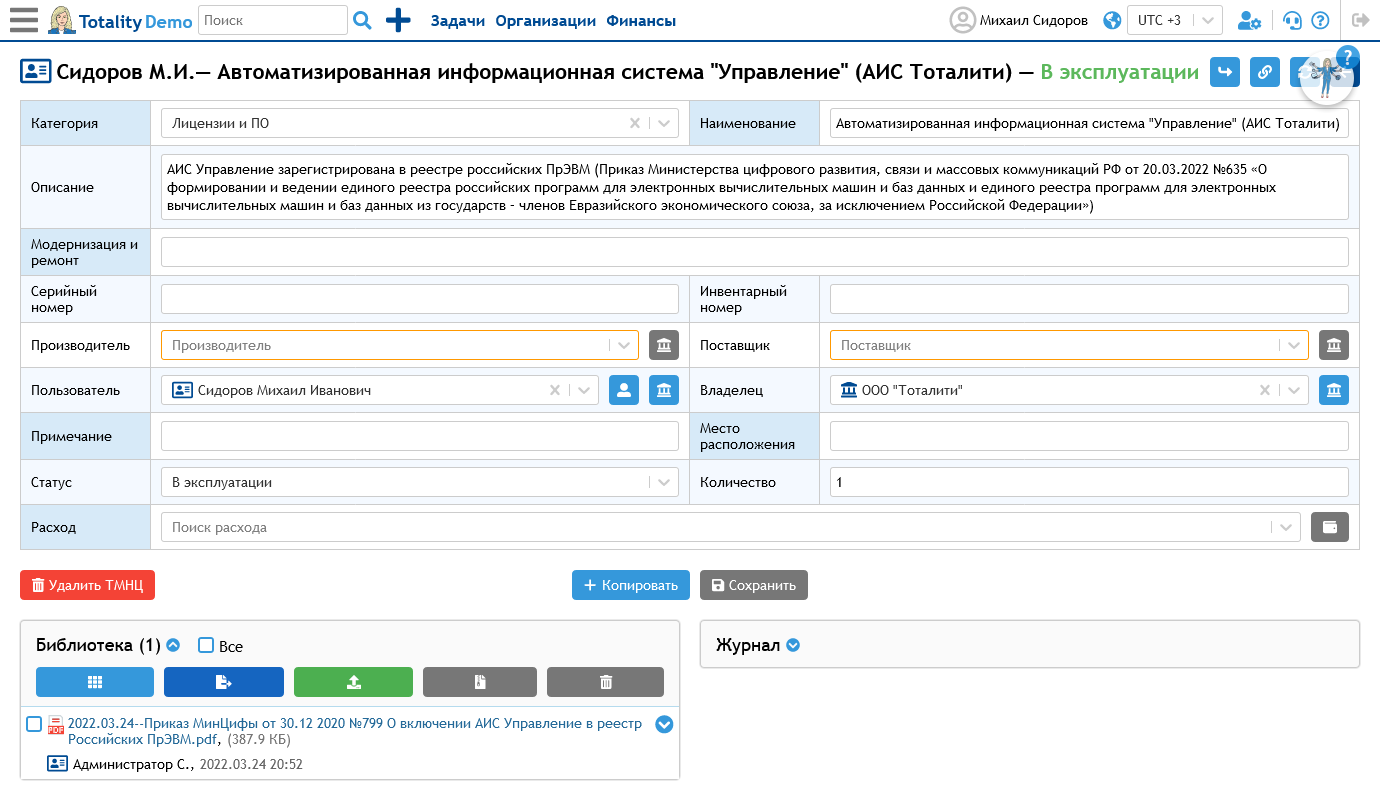Viewport: 1380px width, 800px height.
Task: Open the UTC +3 timezone dropdown
Action: pos(1175,20)
